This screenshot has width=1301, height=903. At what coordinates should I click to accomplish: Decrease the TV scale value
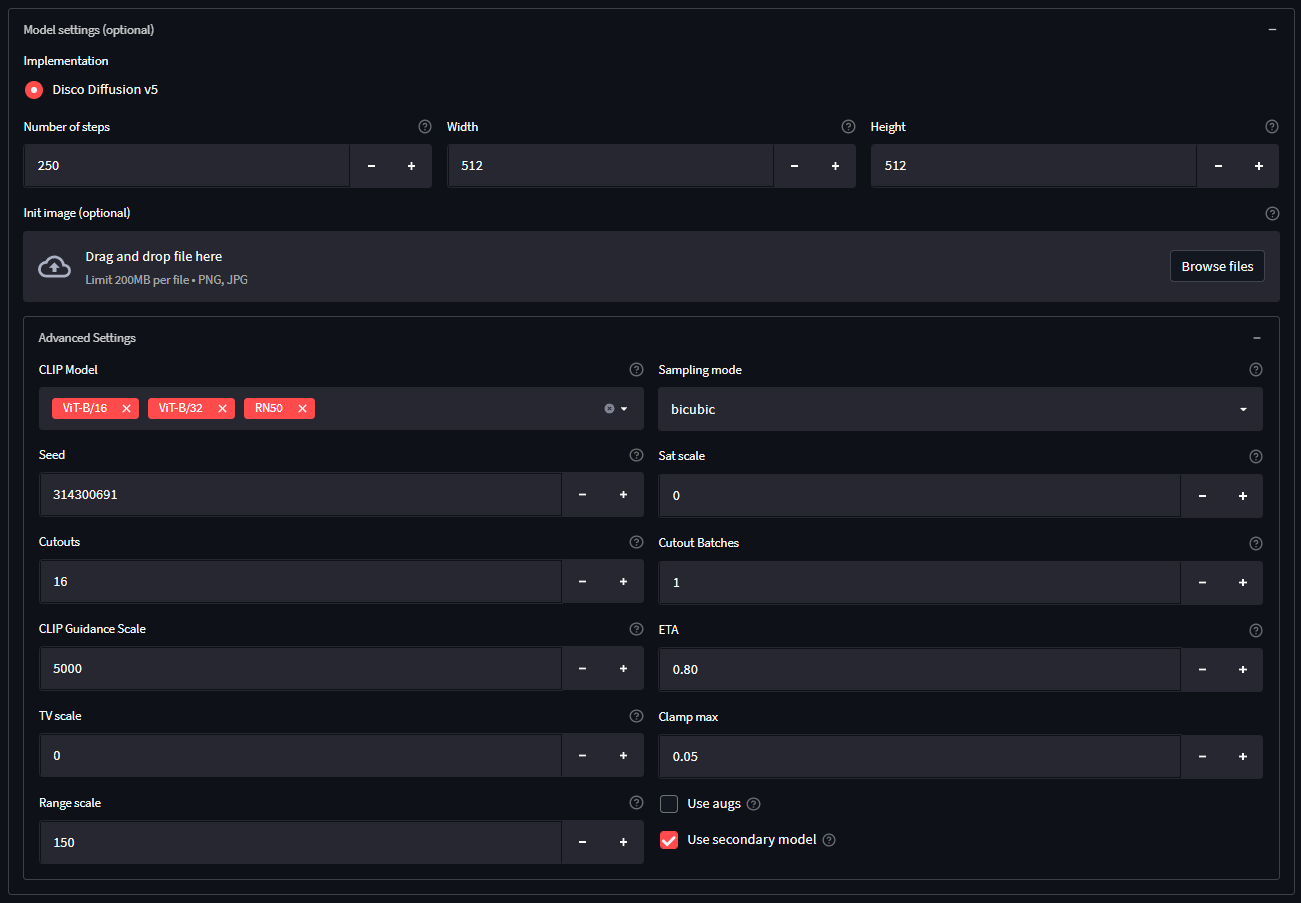coord(582,756)
